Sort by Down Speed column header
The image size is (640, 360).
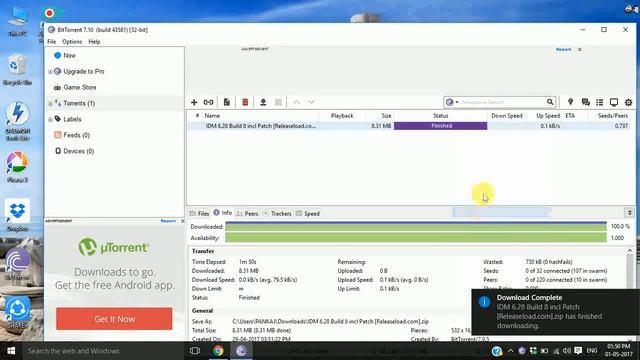pos(507,116)
